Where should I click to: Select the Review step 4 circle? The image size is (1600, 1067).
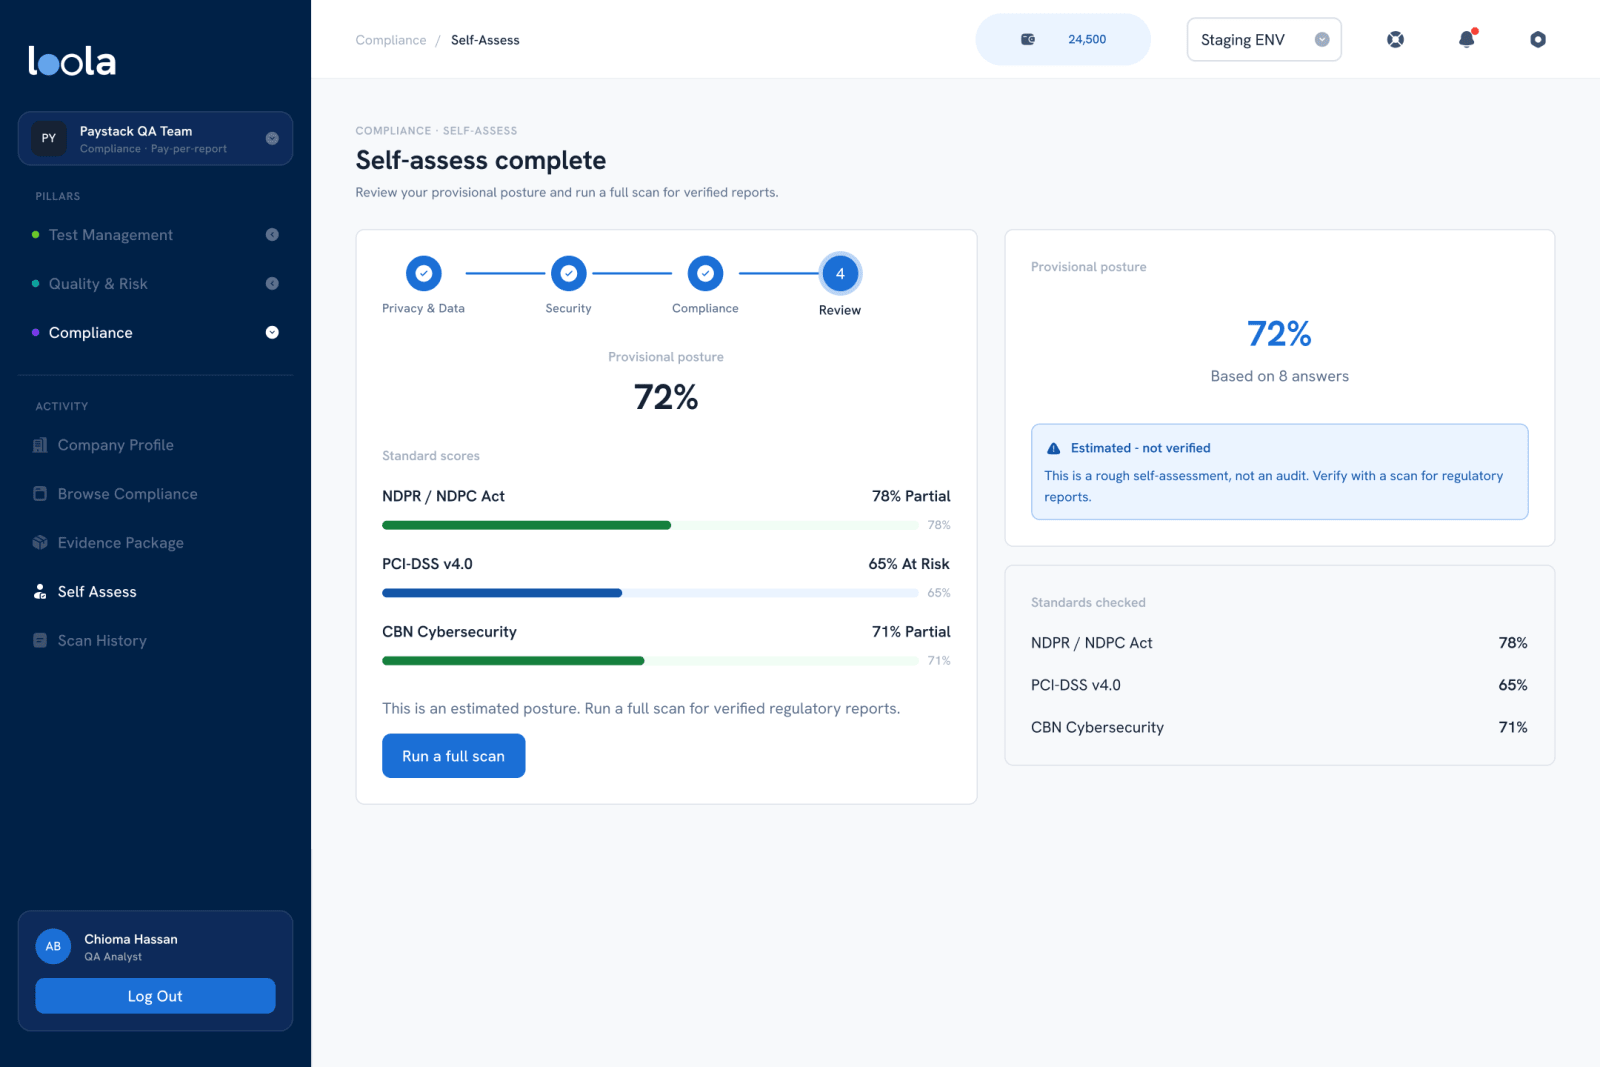[840, 273]
